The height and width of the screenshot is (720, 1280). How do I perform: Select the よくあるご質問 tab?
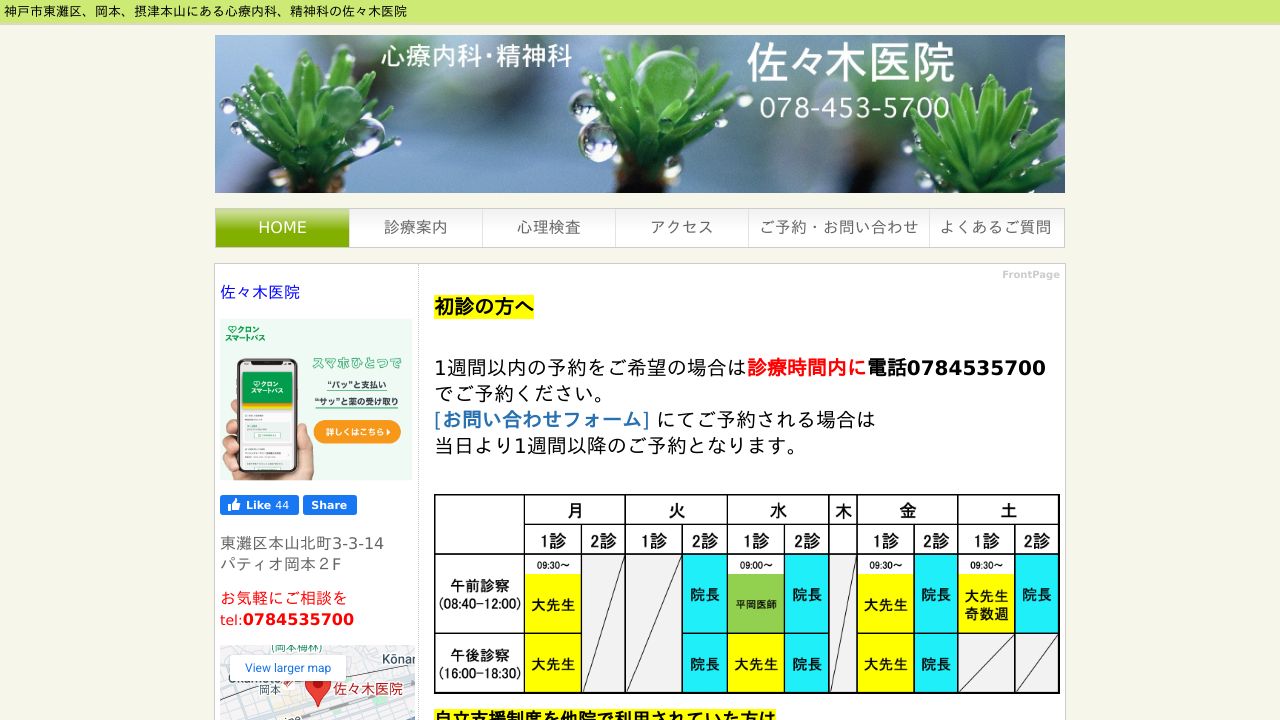(x=996, y=227)
